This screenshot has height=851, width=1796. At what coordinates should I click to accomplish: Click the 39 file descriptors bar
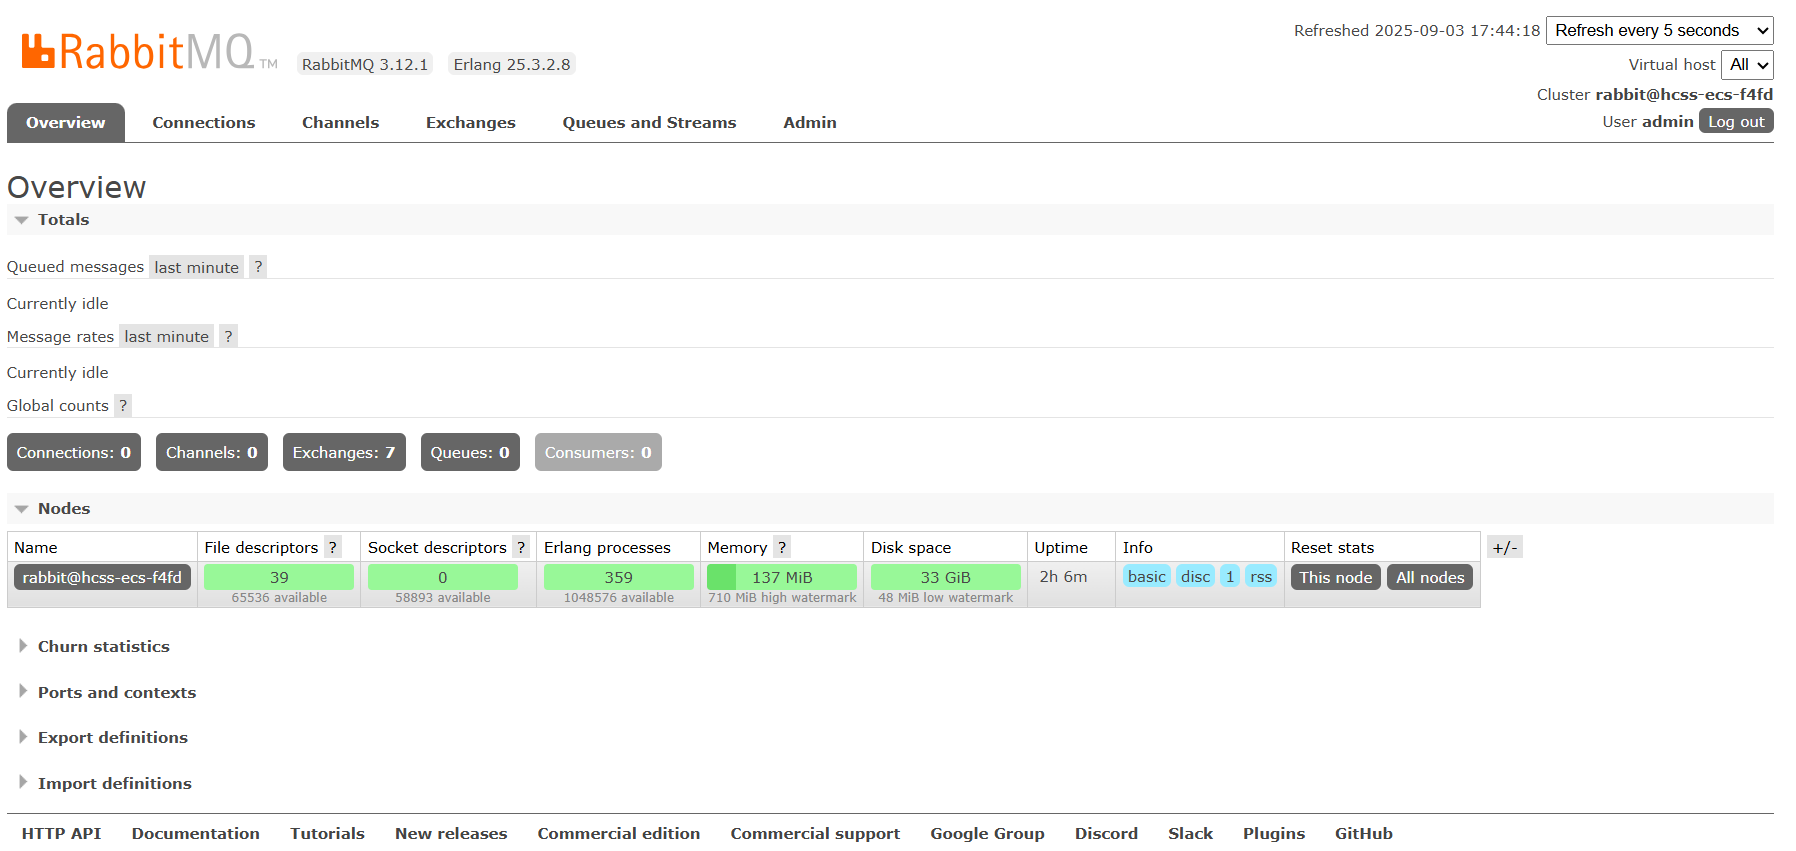279,577
